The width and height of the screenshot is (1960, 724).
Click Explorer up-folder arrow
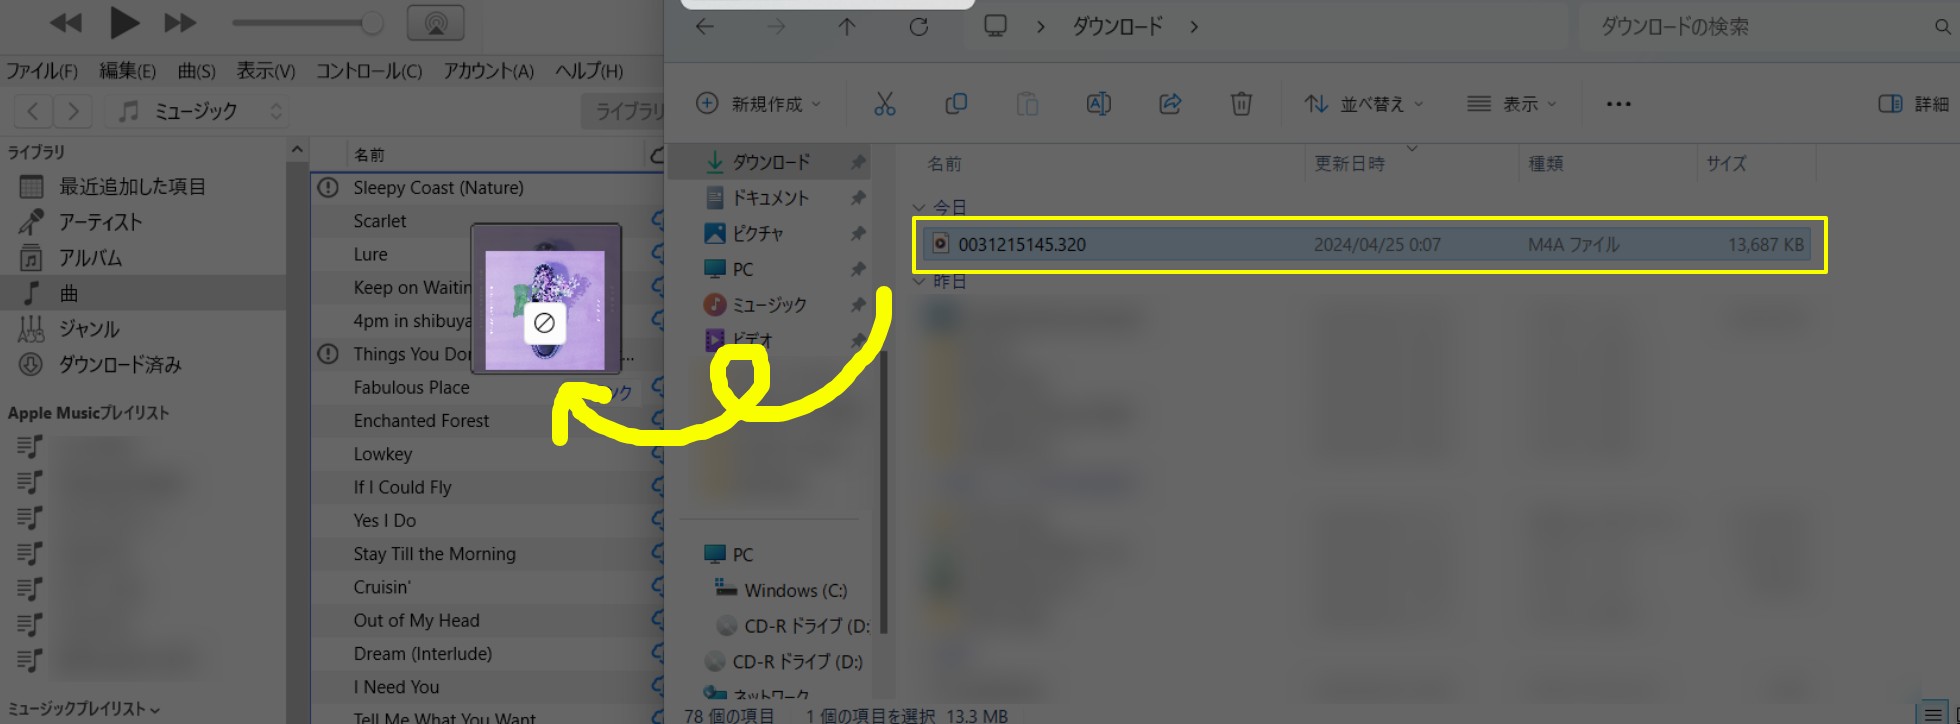[847, 27]
